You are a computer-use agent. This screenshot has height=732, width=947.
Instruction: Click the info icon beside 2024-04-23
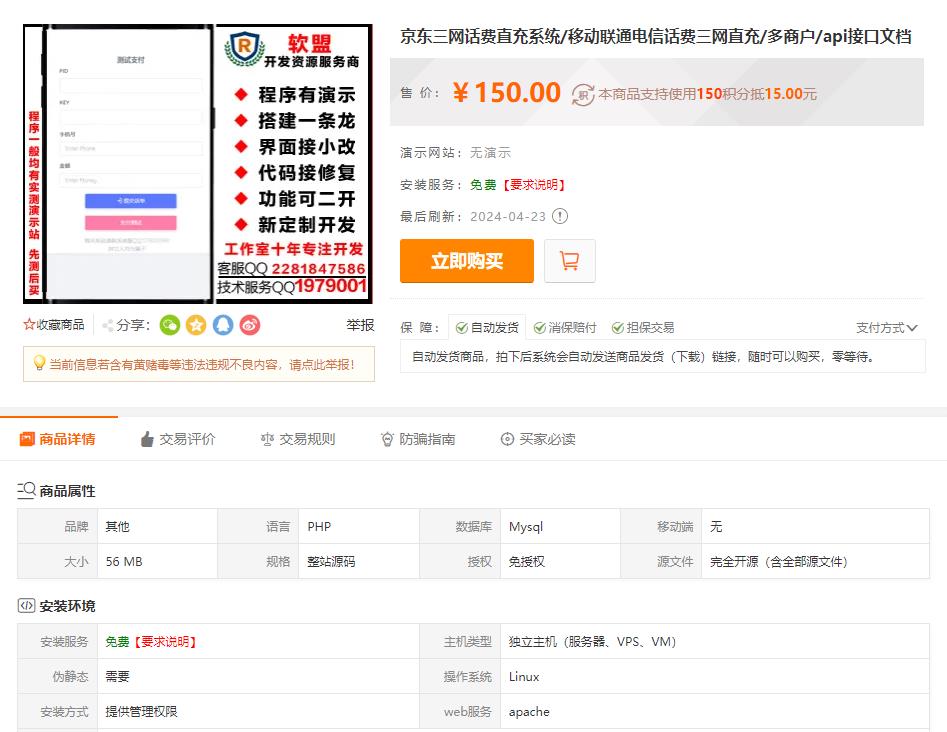pyautogui.click(x=560, y=216)
